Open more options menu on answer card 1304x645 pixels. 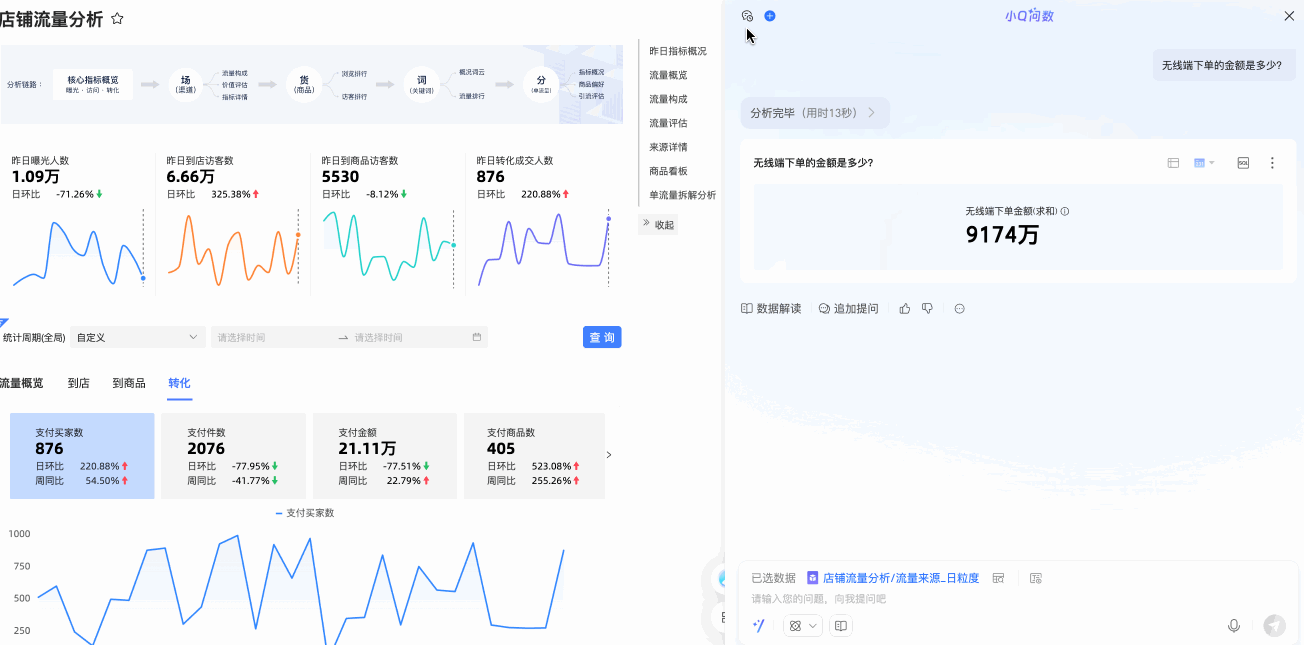1272,163
